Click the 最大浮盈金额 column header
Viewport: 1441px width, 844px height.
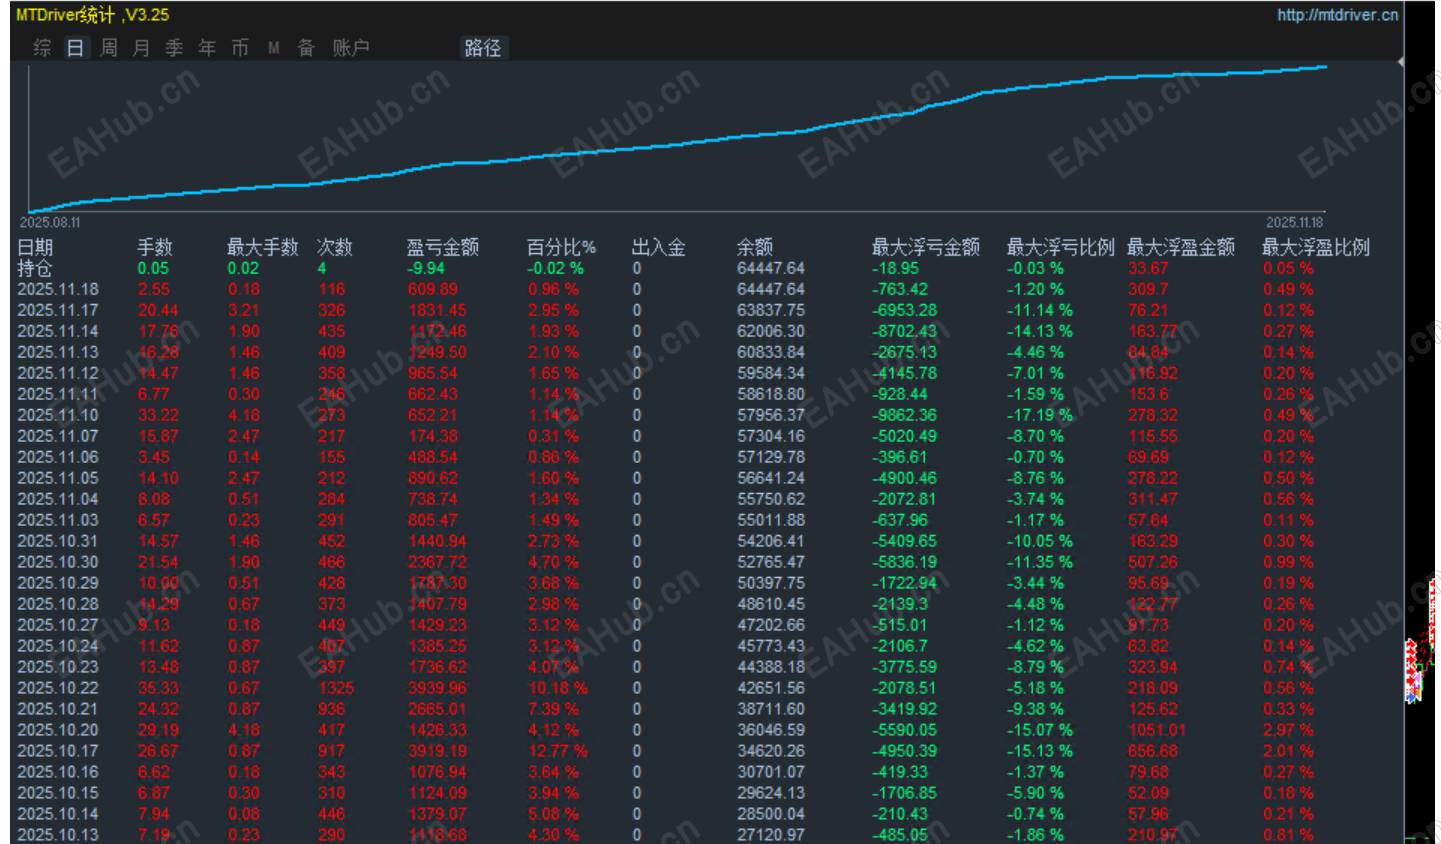pos(1181,247)
